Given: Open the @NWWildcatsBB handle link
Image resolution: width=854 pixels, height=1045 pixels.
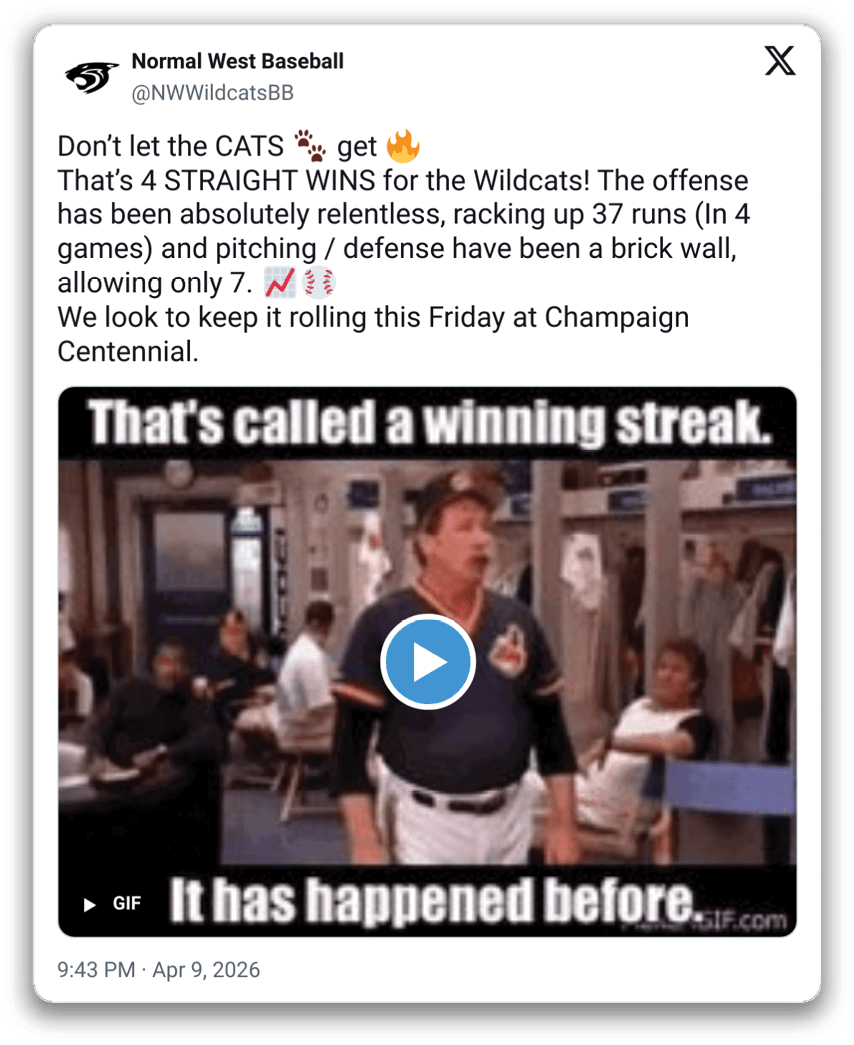Looking at the screenshot, I should [x=213, y=93].
